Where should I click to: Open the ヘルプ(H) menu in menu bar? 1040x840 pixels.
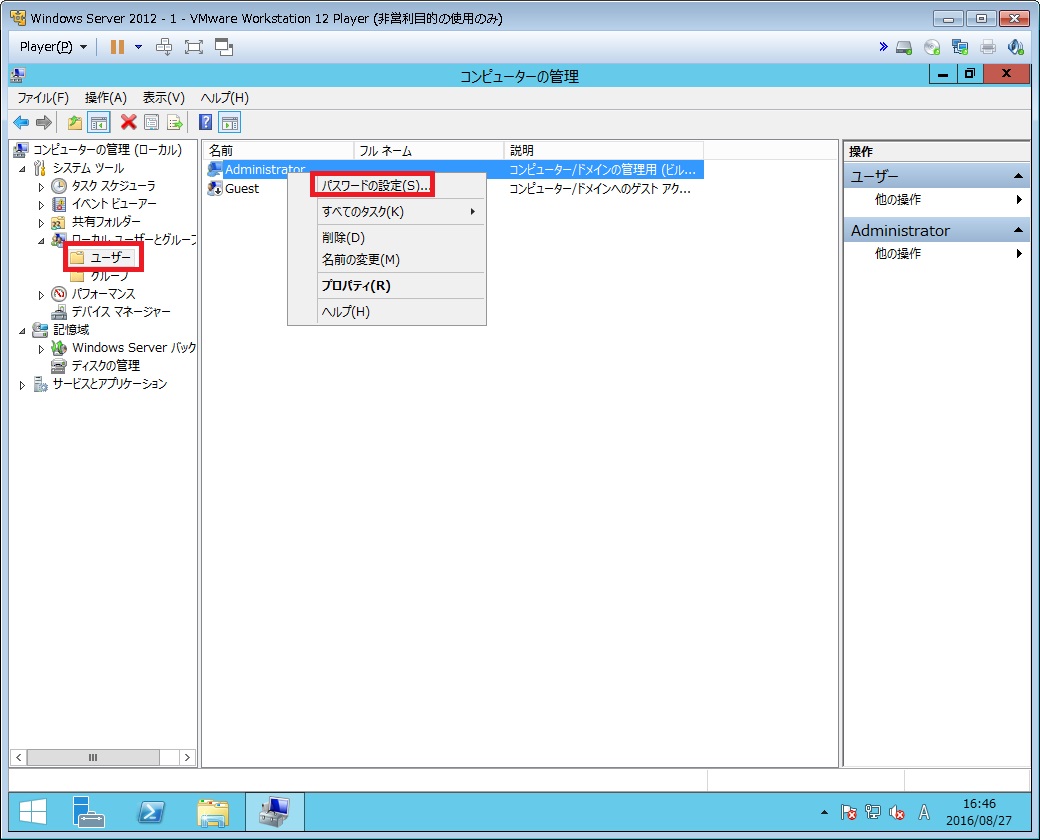coord(225,98)
